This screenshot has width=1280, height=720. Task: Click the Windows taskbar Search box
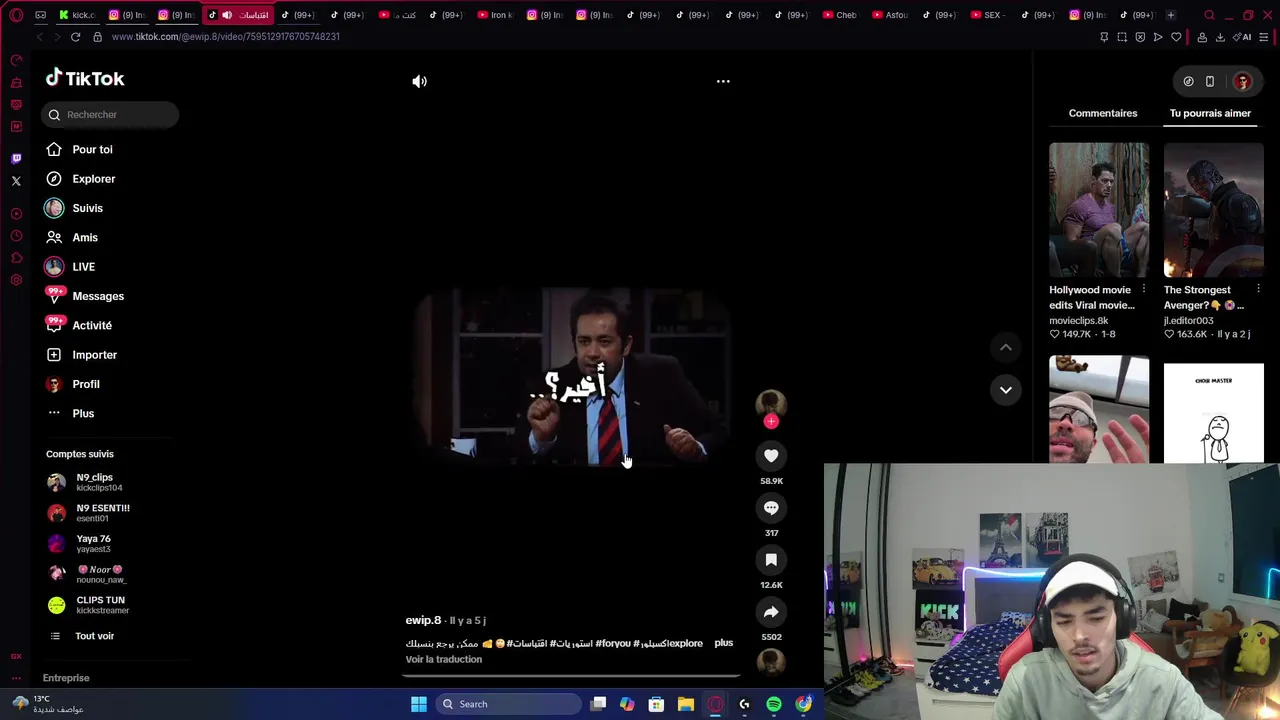(x=509, y=704)
